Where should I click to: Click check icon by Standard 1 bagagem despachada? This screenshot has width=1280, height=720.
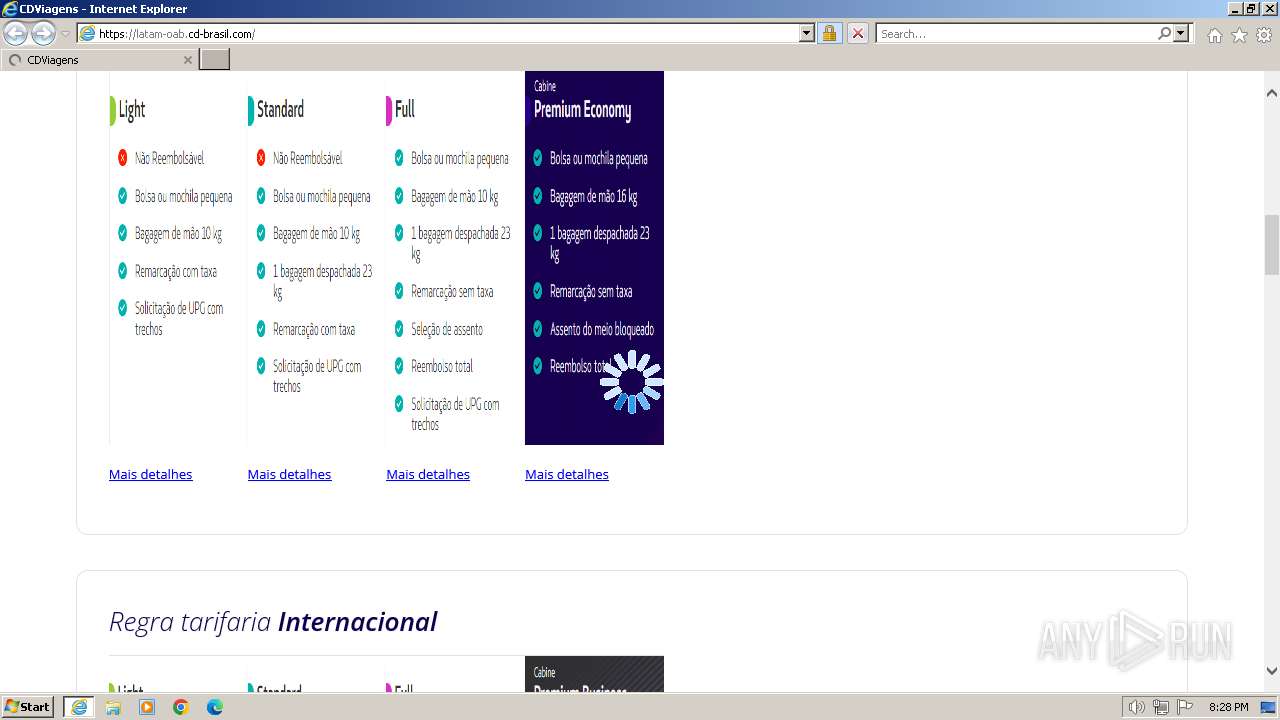[261, 271]
